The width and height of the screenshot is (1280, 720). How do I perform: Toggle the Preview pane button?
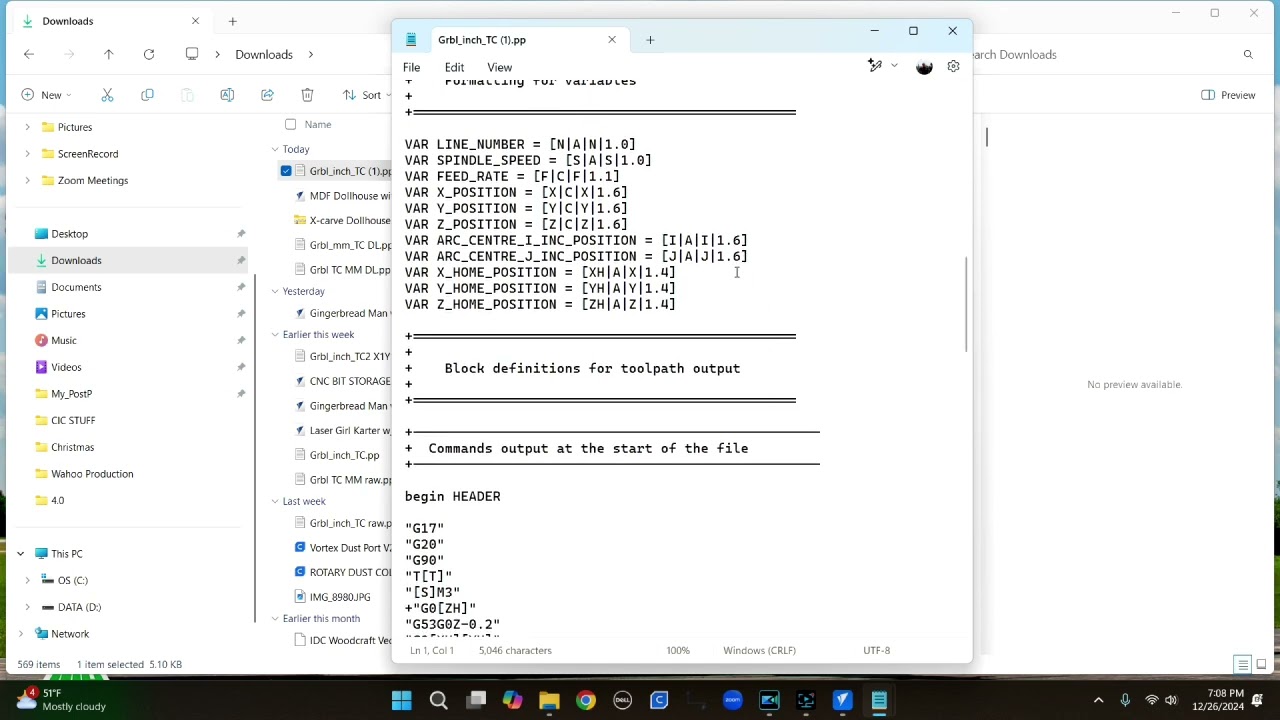(1229, 95)
